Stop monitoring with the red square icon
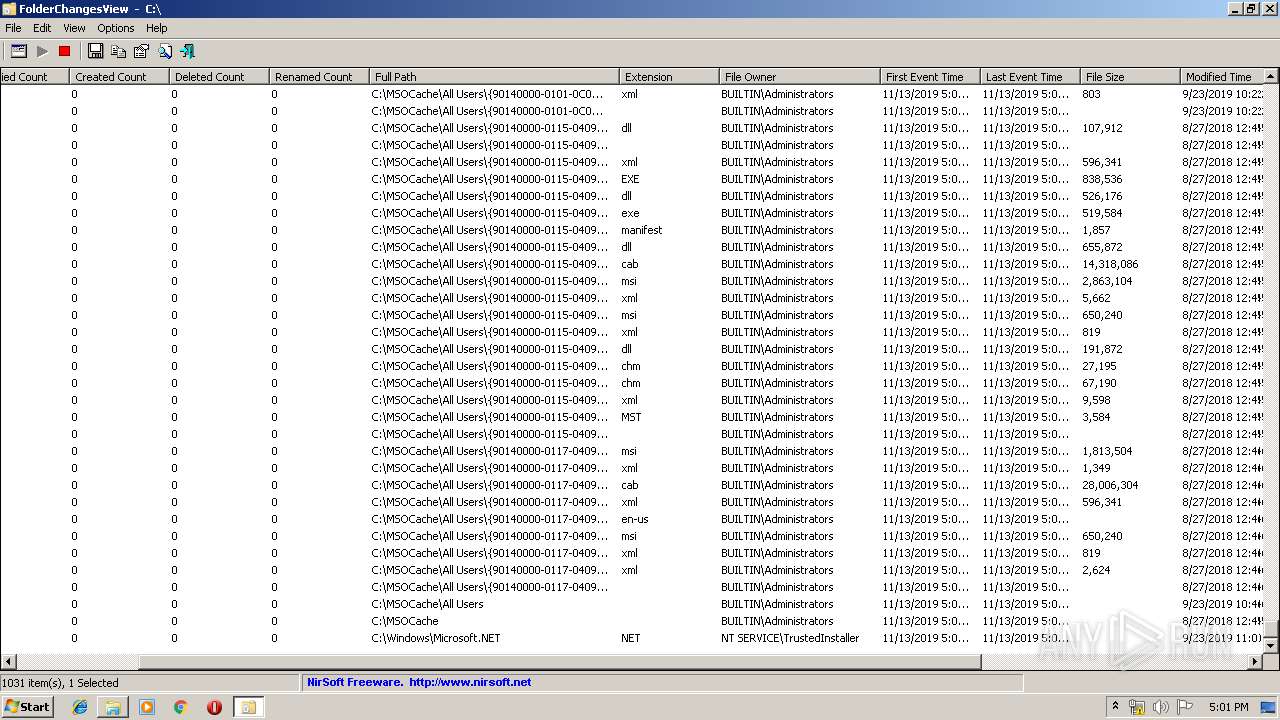The image size is (1280, 720). (x=65, y=51)
